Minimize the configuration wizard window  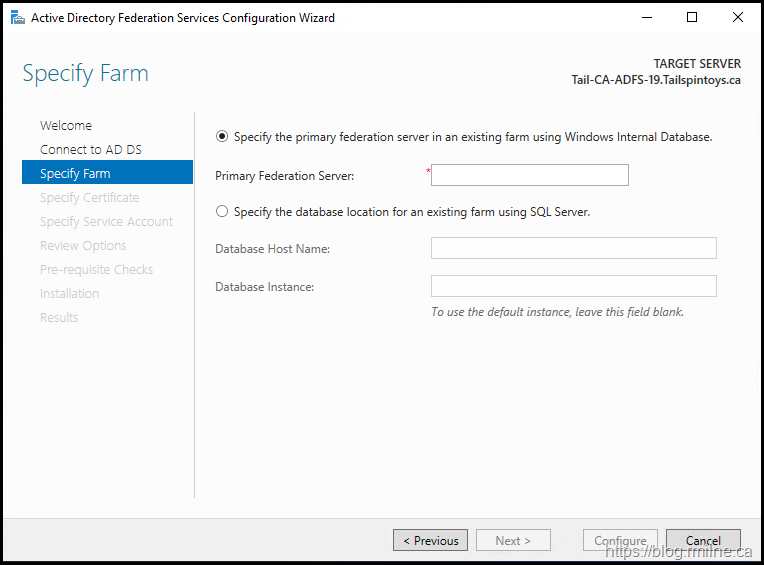point(647,18)
